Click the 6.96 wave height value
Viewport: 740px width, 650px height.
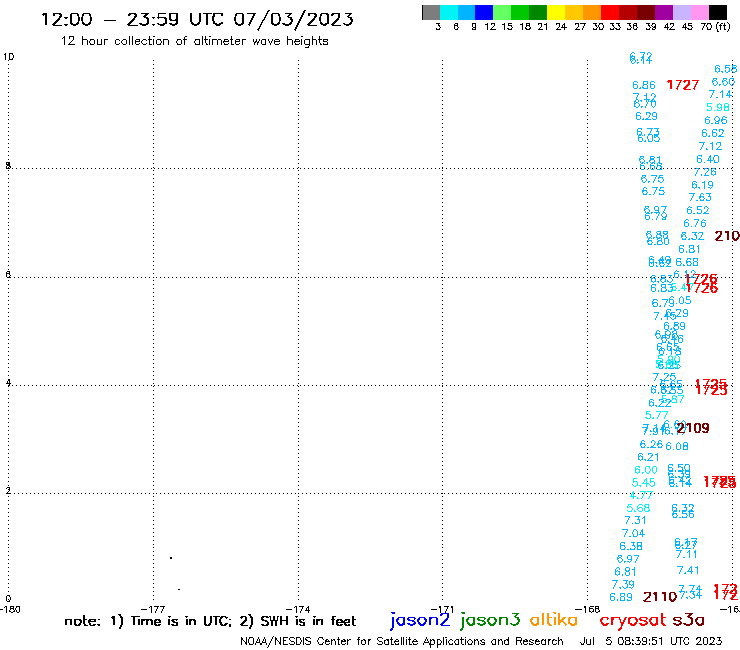[715, 120]
